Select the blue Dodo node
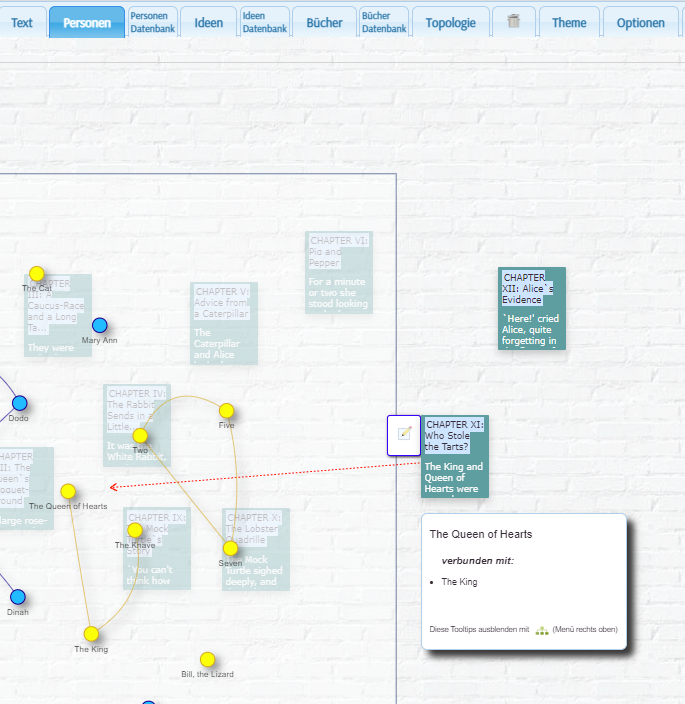This screenshot has width=685, height=704. coord(19,403)
